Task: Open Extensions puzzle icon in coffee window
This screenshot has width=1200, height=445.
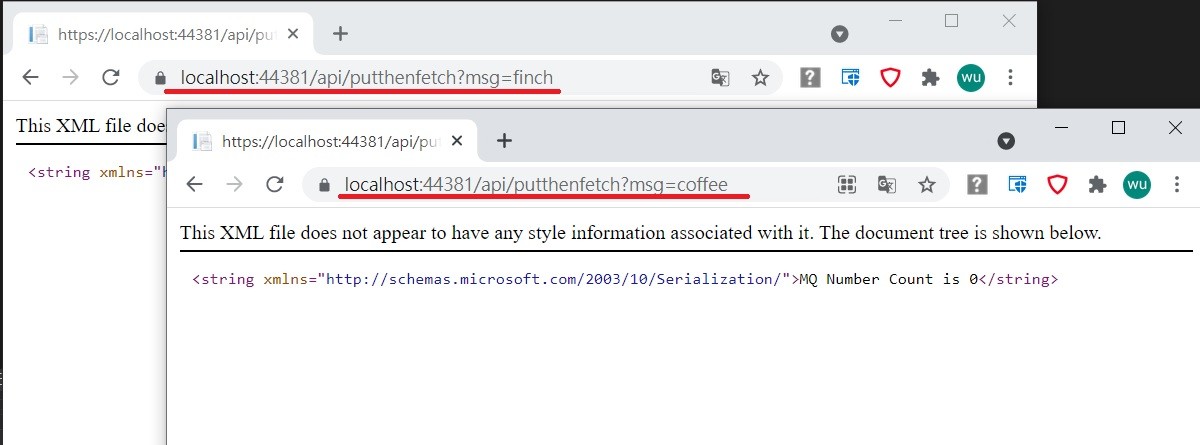Action: (1097, 184)
